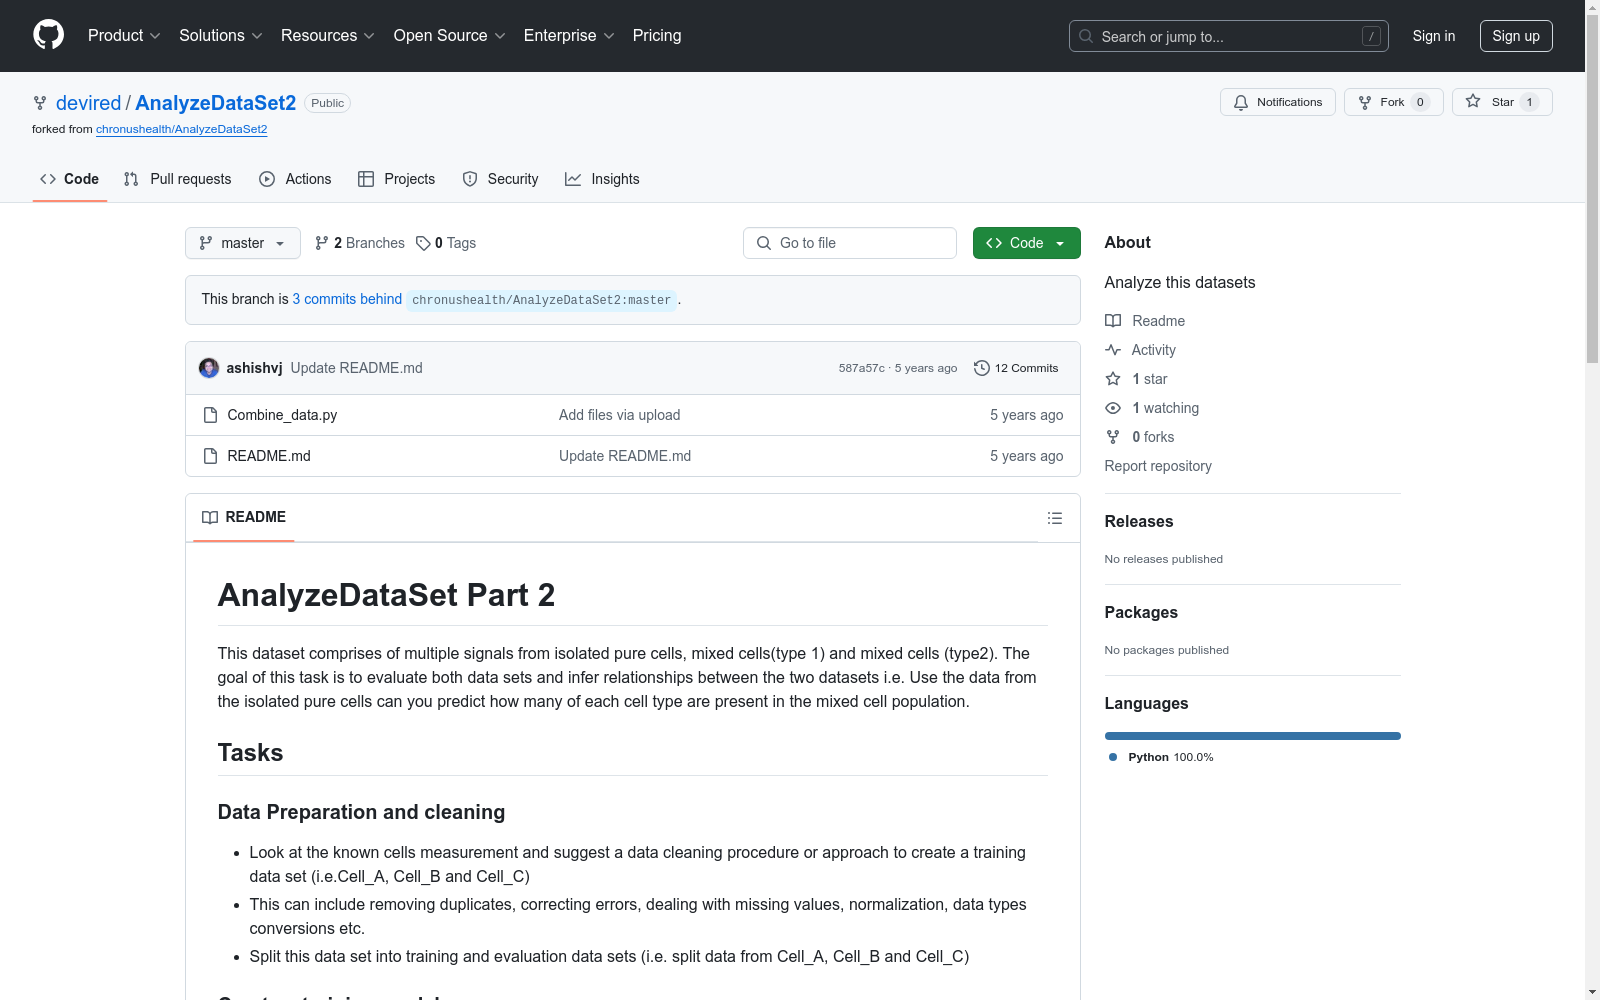Focus the Search or jump to field
Screen dimensions: 1600x1000
(x=1228, y=36)
